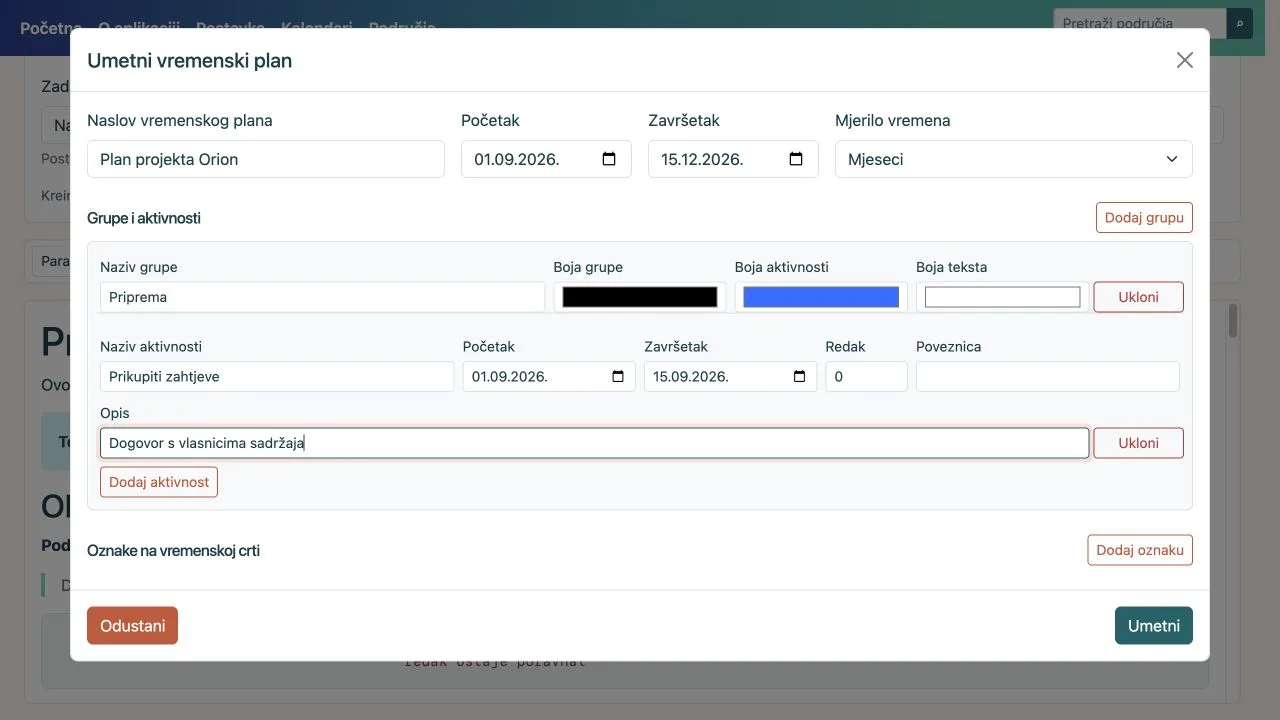Focus the Naziv grupe field
The height and width of the screenshot is (720, 1280).
point(322,297)
